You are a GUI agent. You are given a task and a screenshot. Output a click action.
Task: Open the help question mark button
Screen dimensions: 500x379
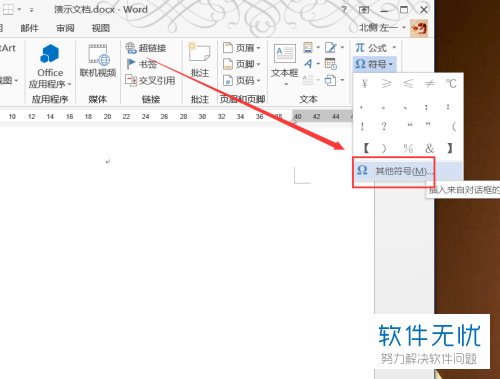click(x=344, y=10)
